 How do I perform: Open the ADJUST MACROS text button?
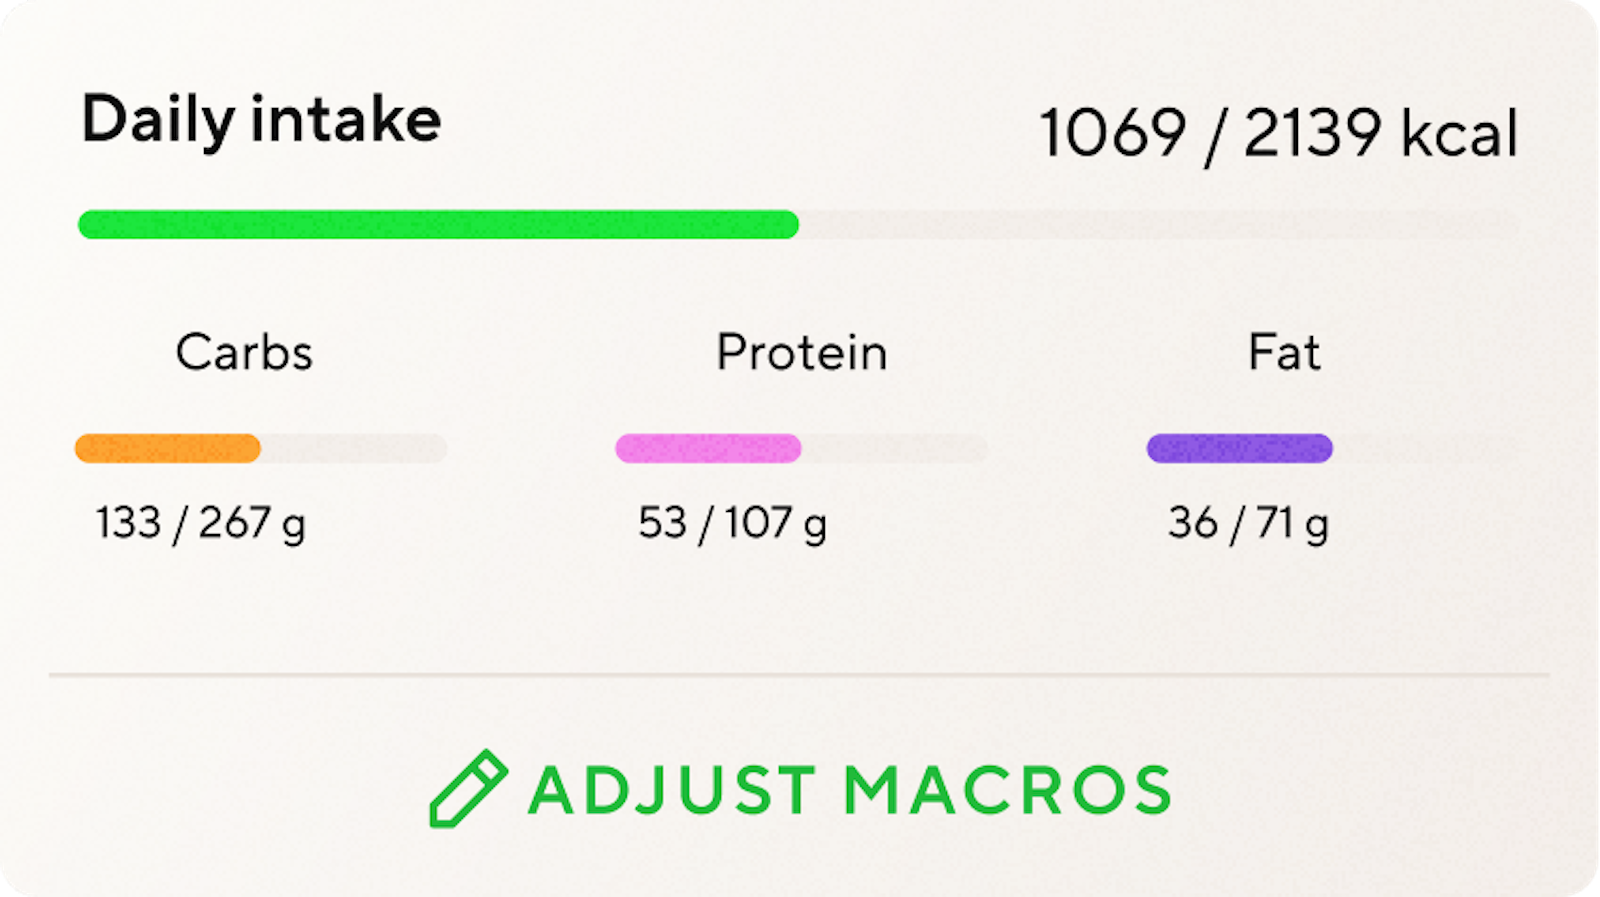point(850,790)
